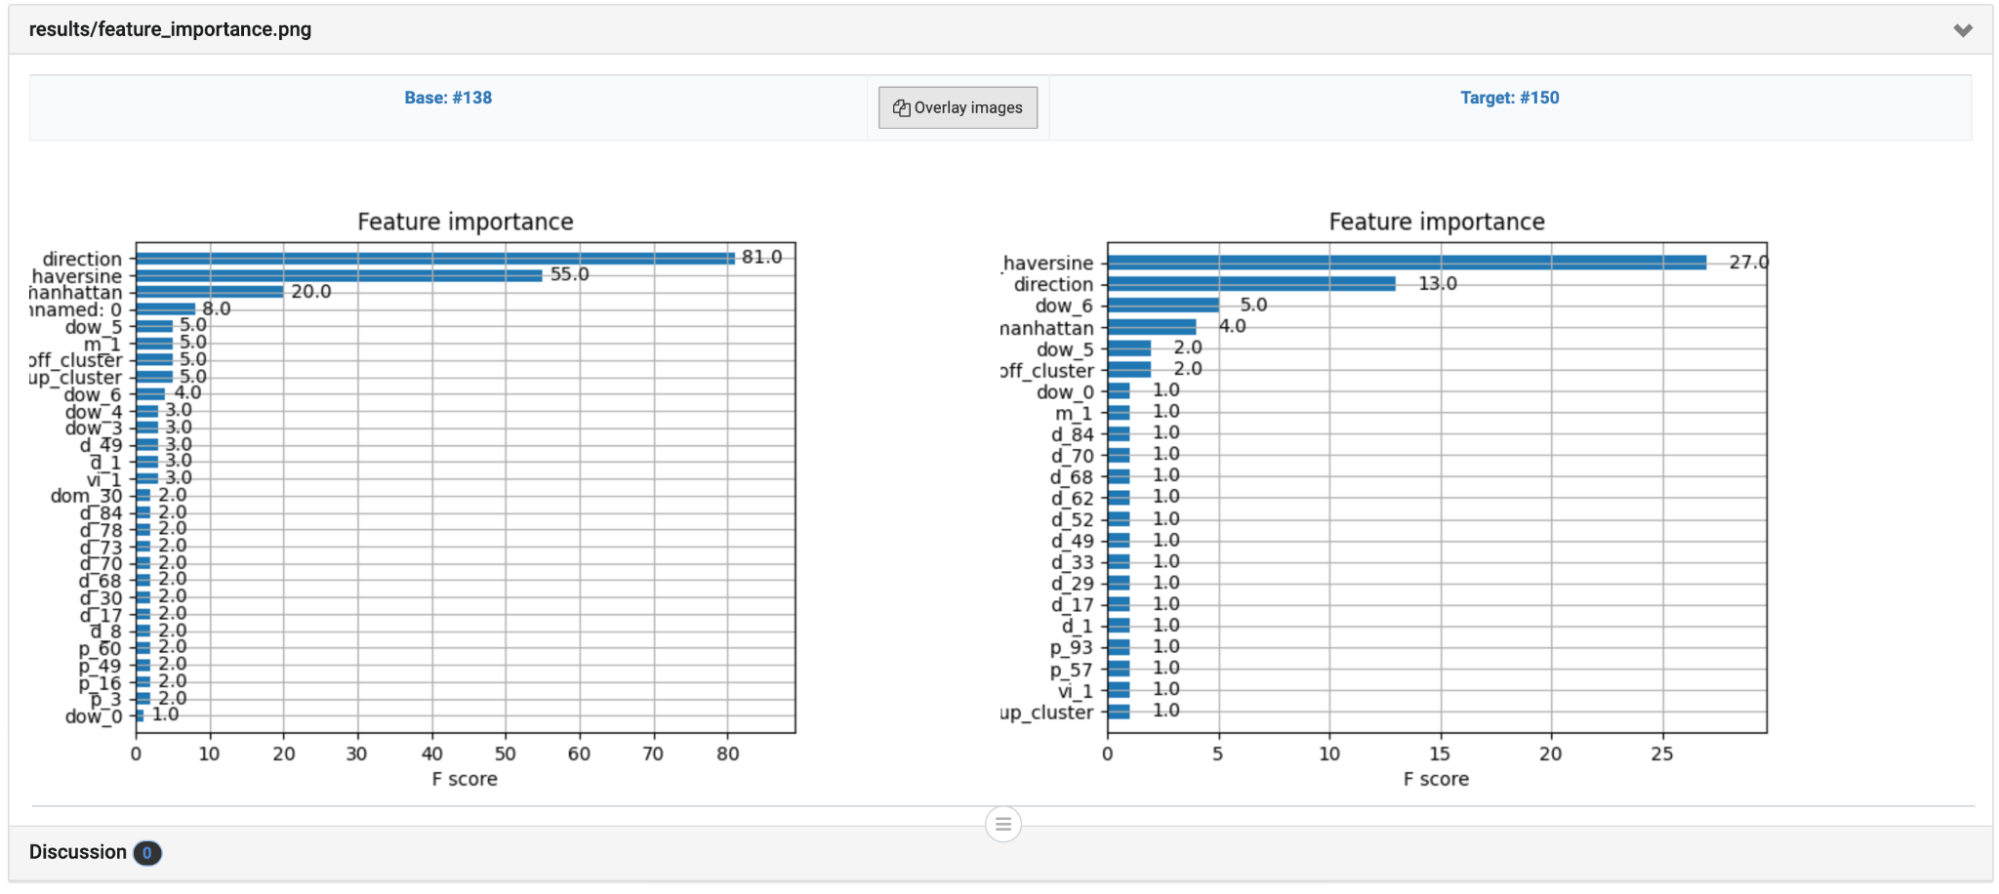The image size is (1999, 894).
Task: Click the Feature importance title of base chart
Action: 465,222
